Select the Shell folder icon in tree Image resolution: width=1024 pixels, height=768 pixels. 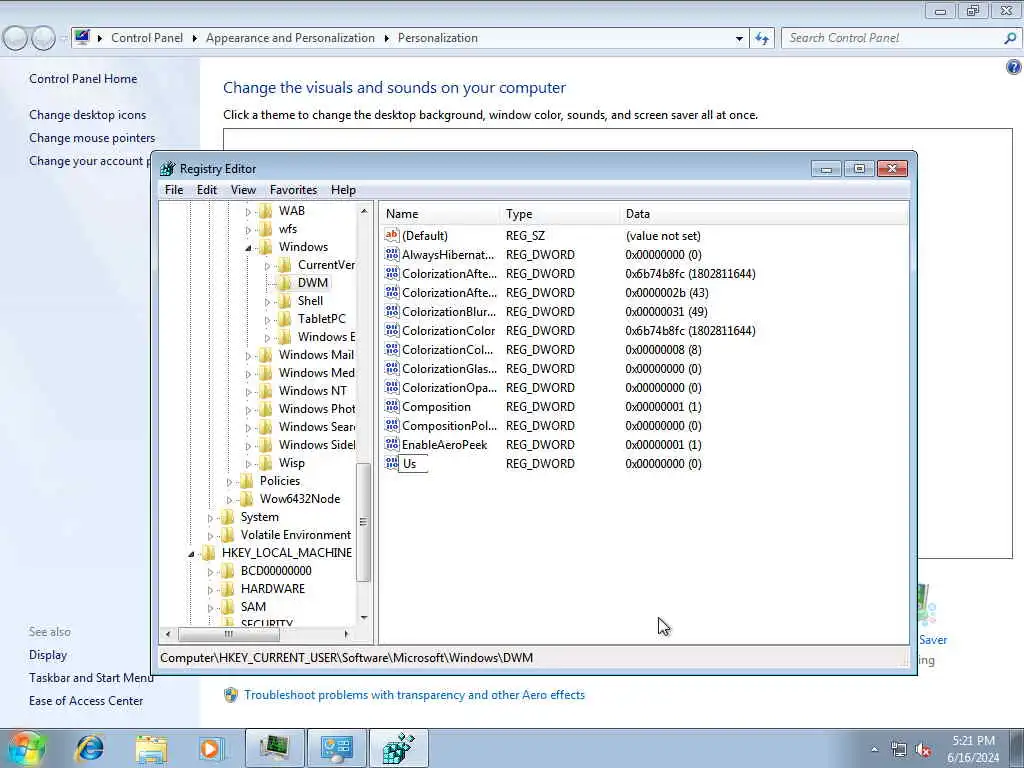pos(284,301)
